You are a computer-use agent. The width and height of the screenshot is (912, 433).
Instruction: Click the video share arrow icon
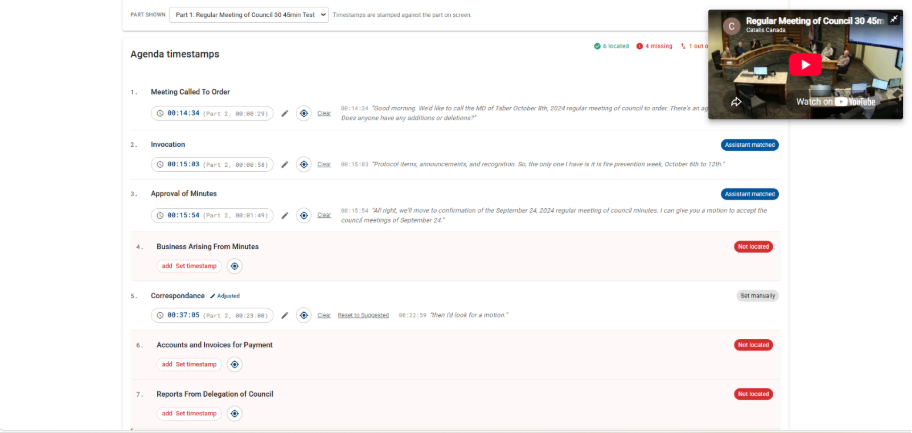click(x=736, y=102)
